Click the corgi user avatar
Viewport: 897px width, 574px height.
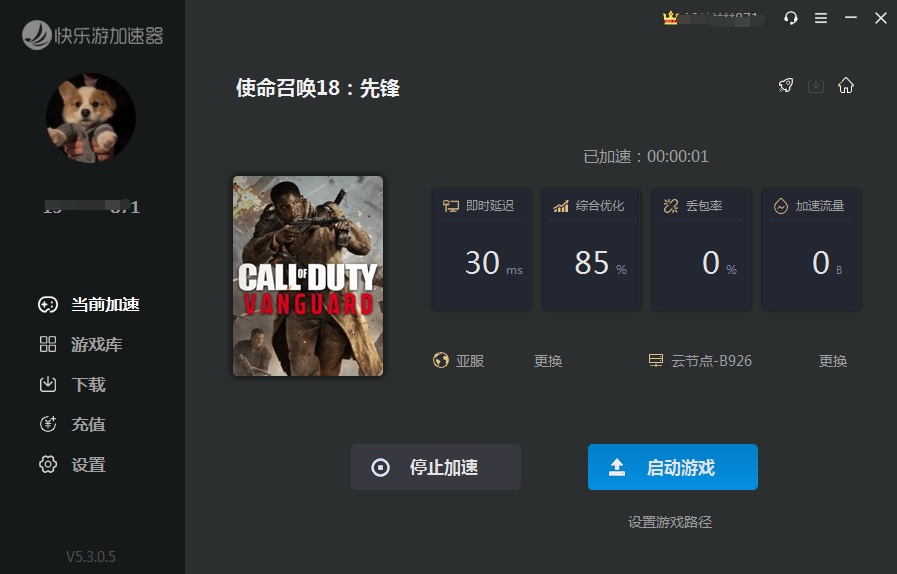click(90, 118)
